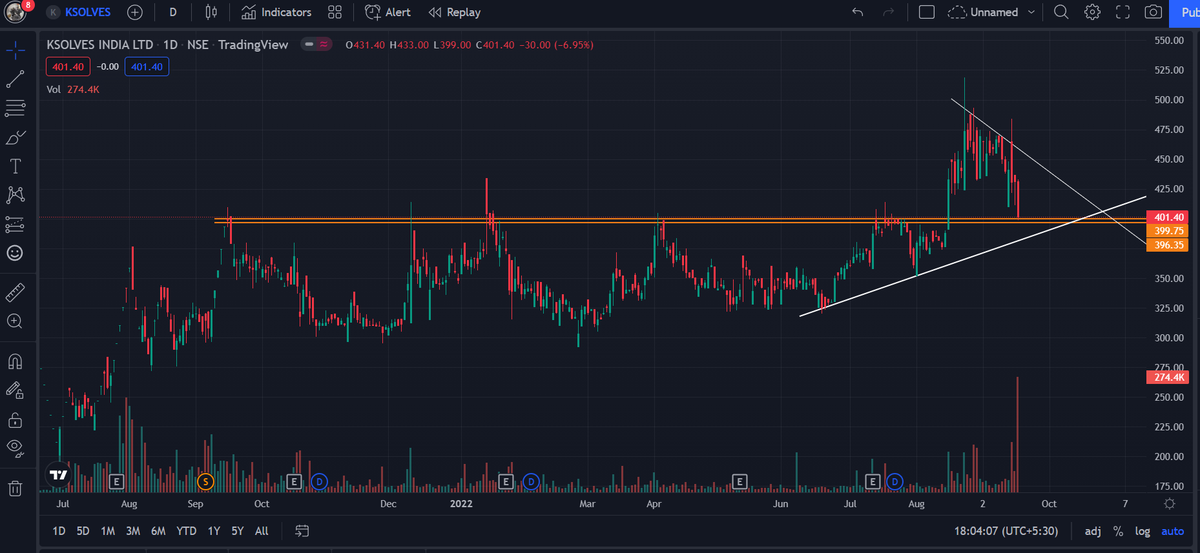Select the brush drawing tool
The width and height of the screenshot is (1200, 553).
15,136
